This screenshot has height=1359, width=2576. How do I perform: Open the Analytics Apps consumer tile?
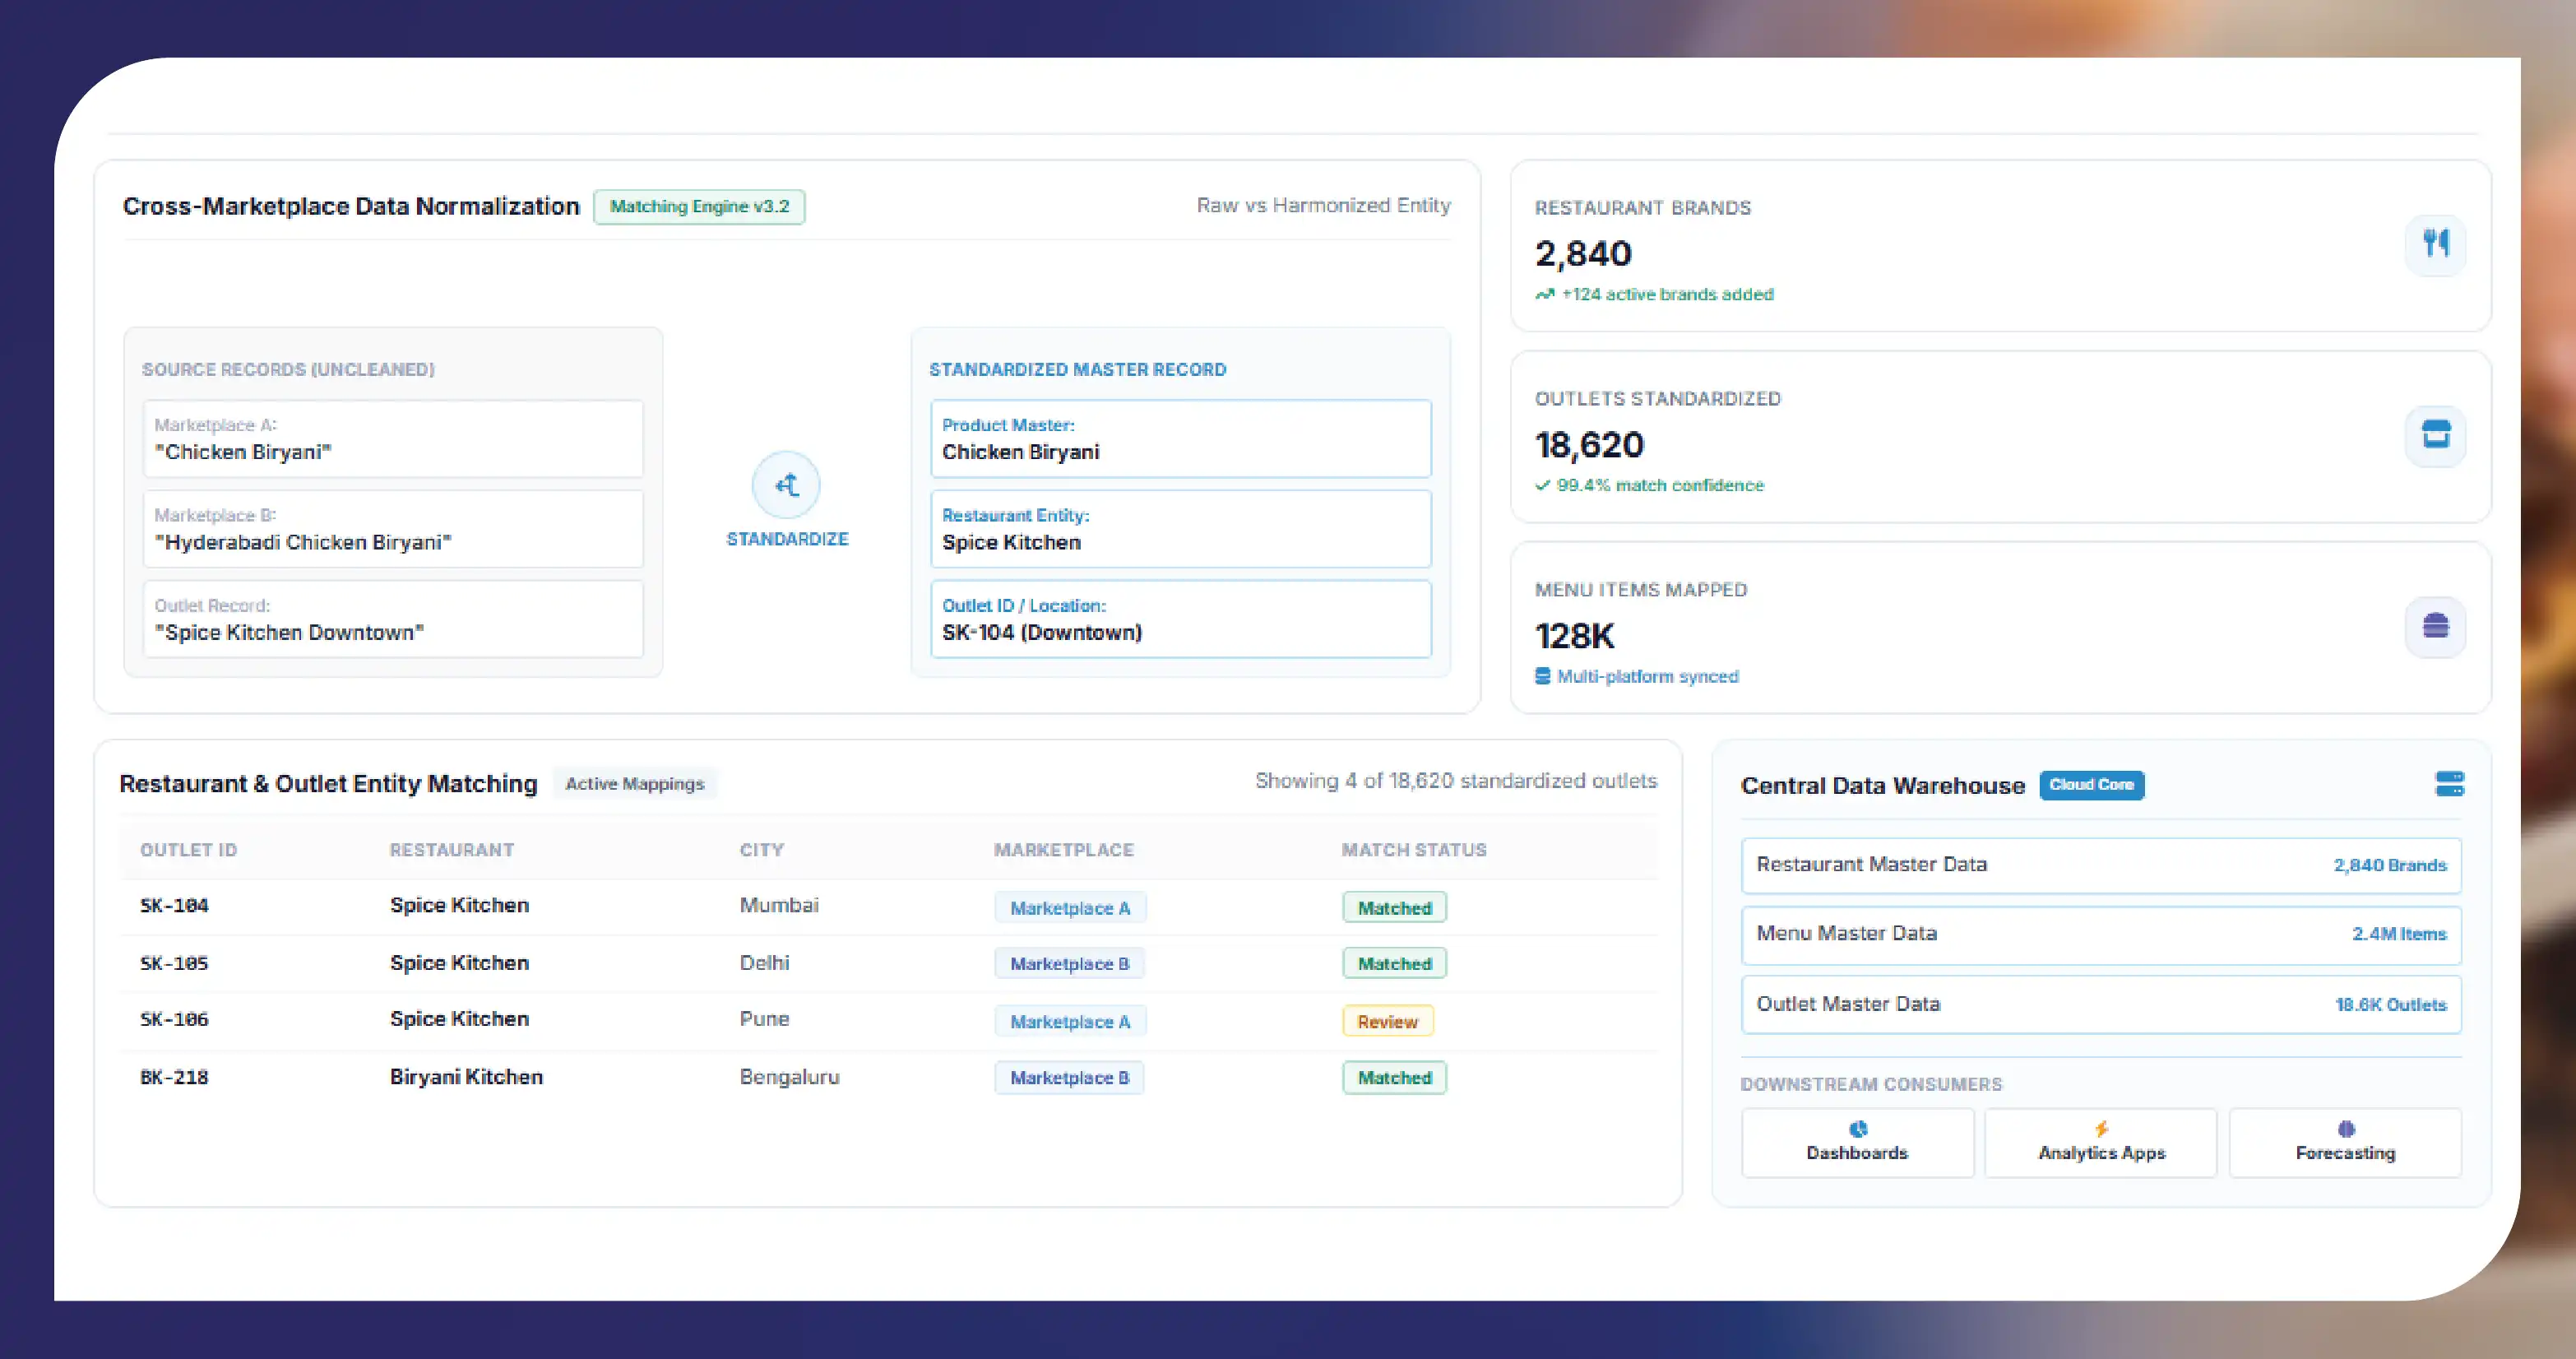(x=2101, y=1142)
